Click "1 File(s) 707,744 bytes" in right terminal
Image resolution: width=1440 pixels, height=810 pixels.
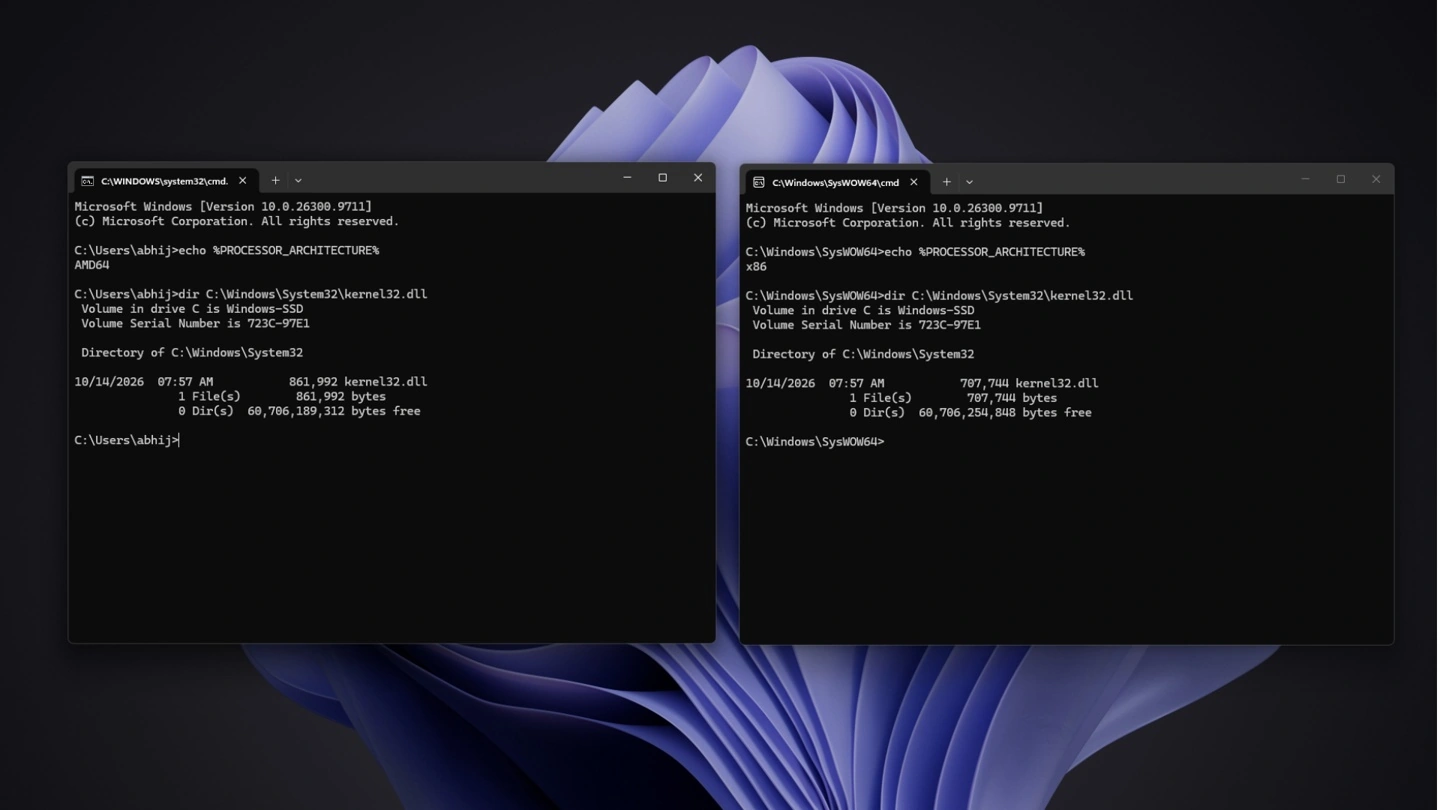tap(953, 398)
